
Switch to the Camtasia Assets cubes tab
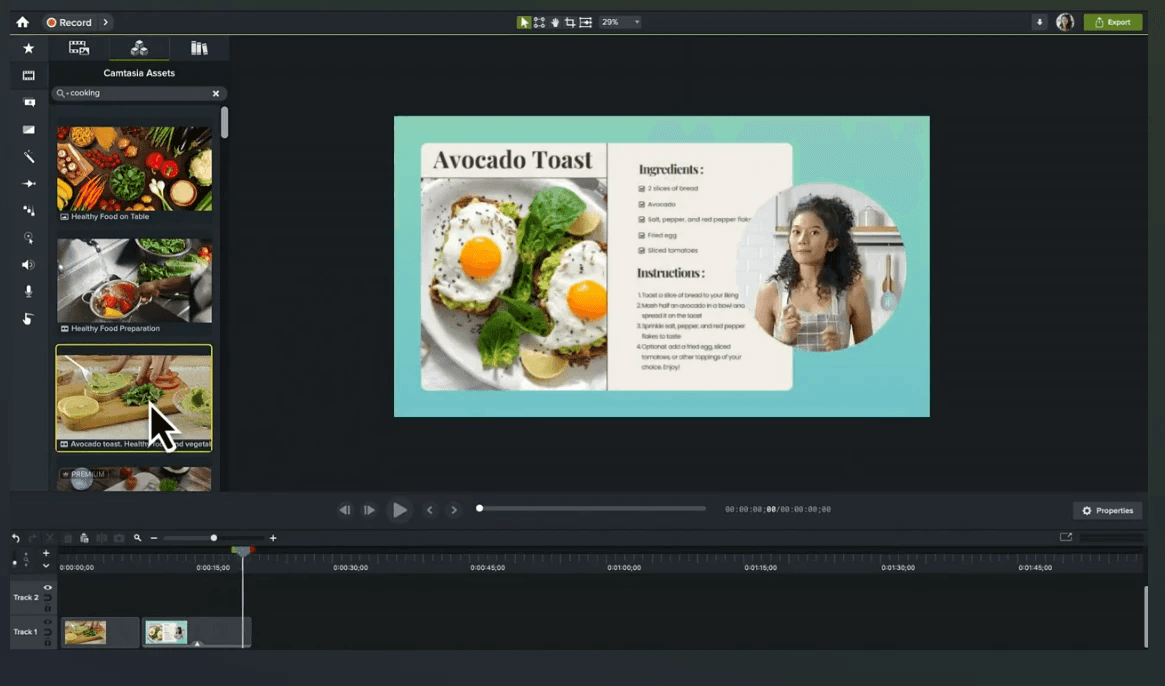[x=139, y=48]
